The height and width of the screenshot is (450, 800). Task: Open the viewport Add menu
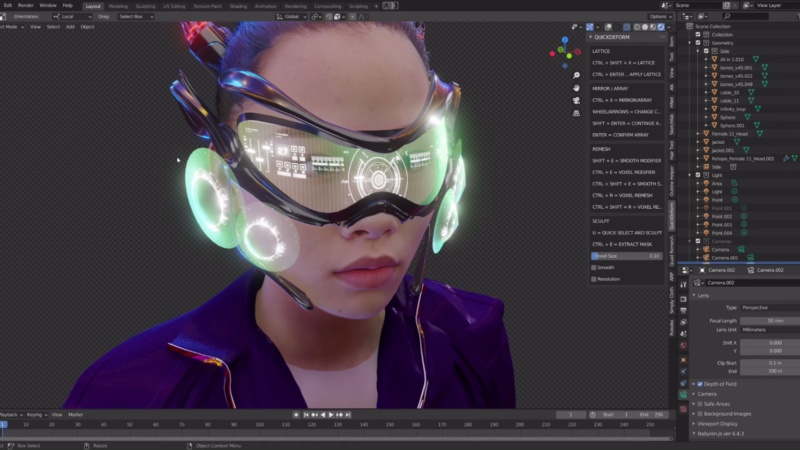[x=70, y=27]
